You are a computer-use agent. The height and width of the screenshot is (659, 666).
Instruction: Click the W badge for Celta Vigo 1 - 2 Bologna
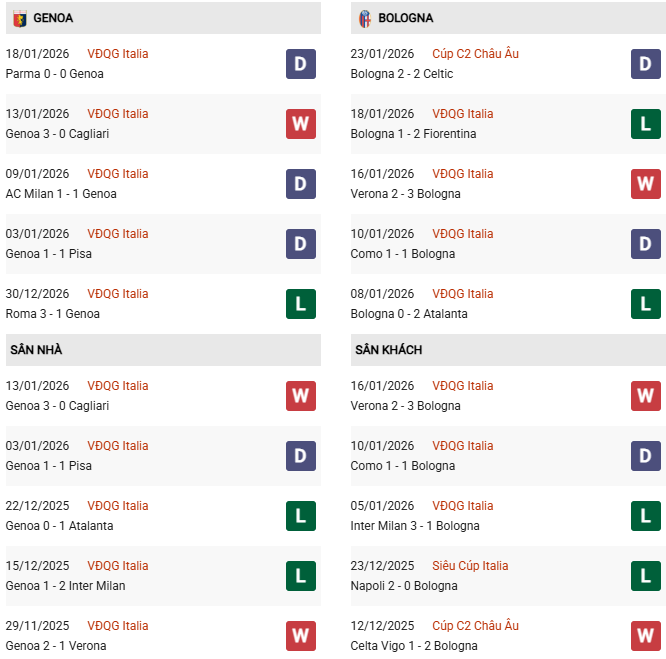[645, 636]
